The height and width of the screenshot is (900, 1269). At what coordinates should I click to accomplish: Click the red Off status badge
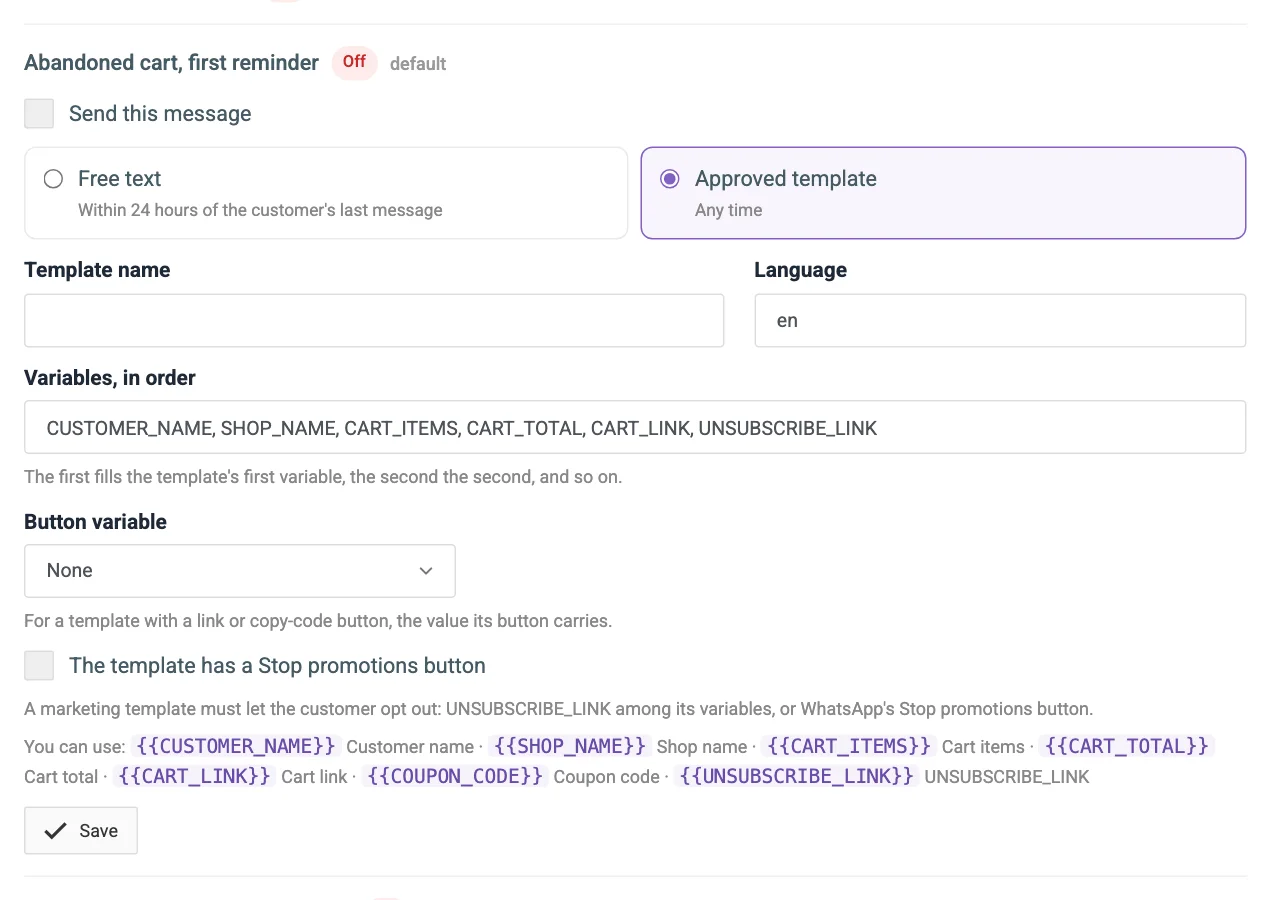[354, 62]
